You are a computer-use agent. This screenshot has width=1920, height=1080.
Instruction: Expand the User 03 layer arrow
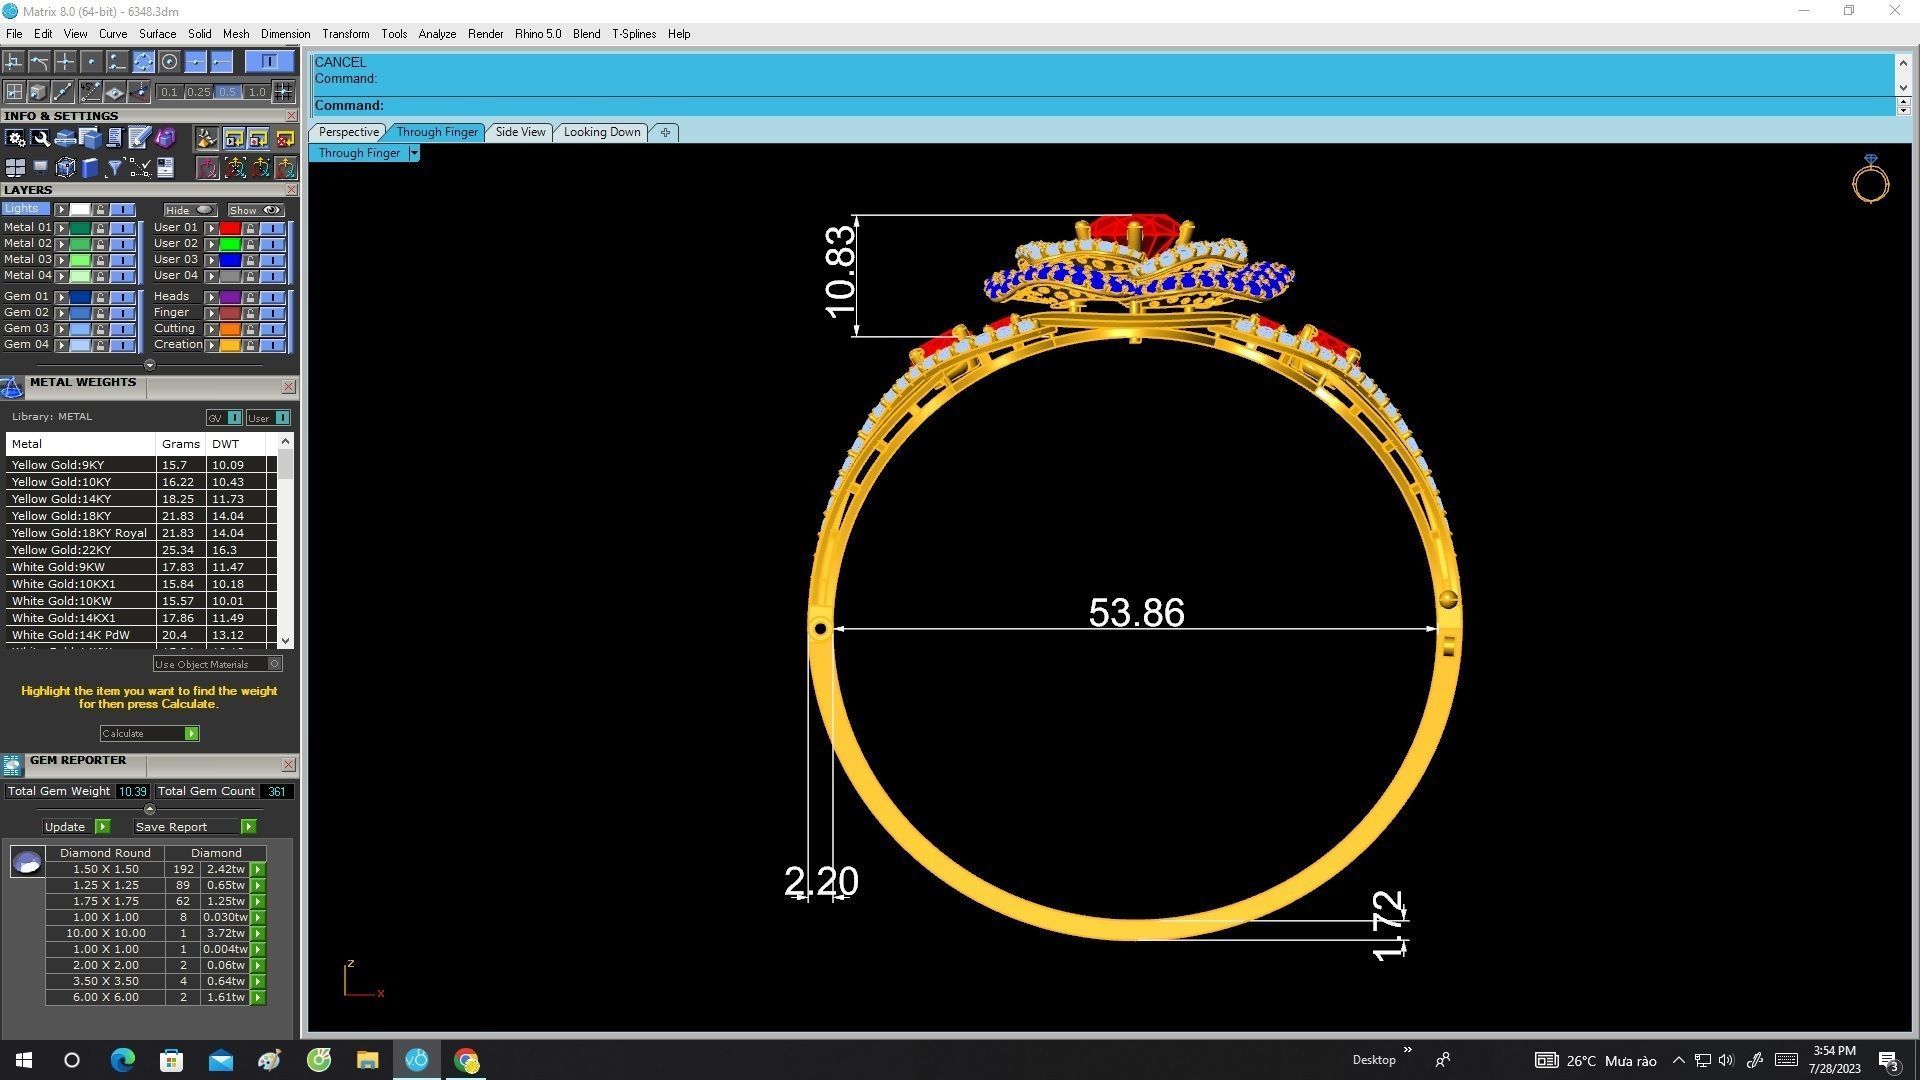click(211, 260)
